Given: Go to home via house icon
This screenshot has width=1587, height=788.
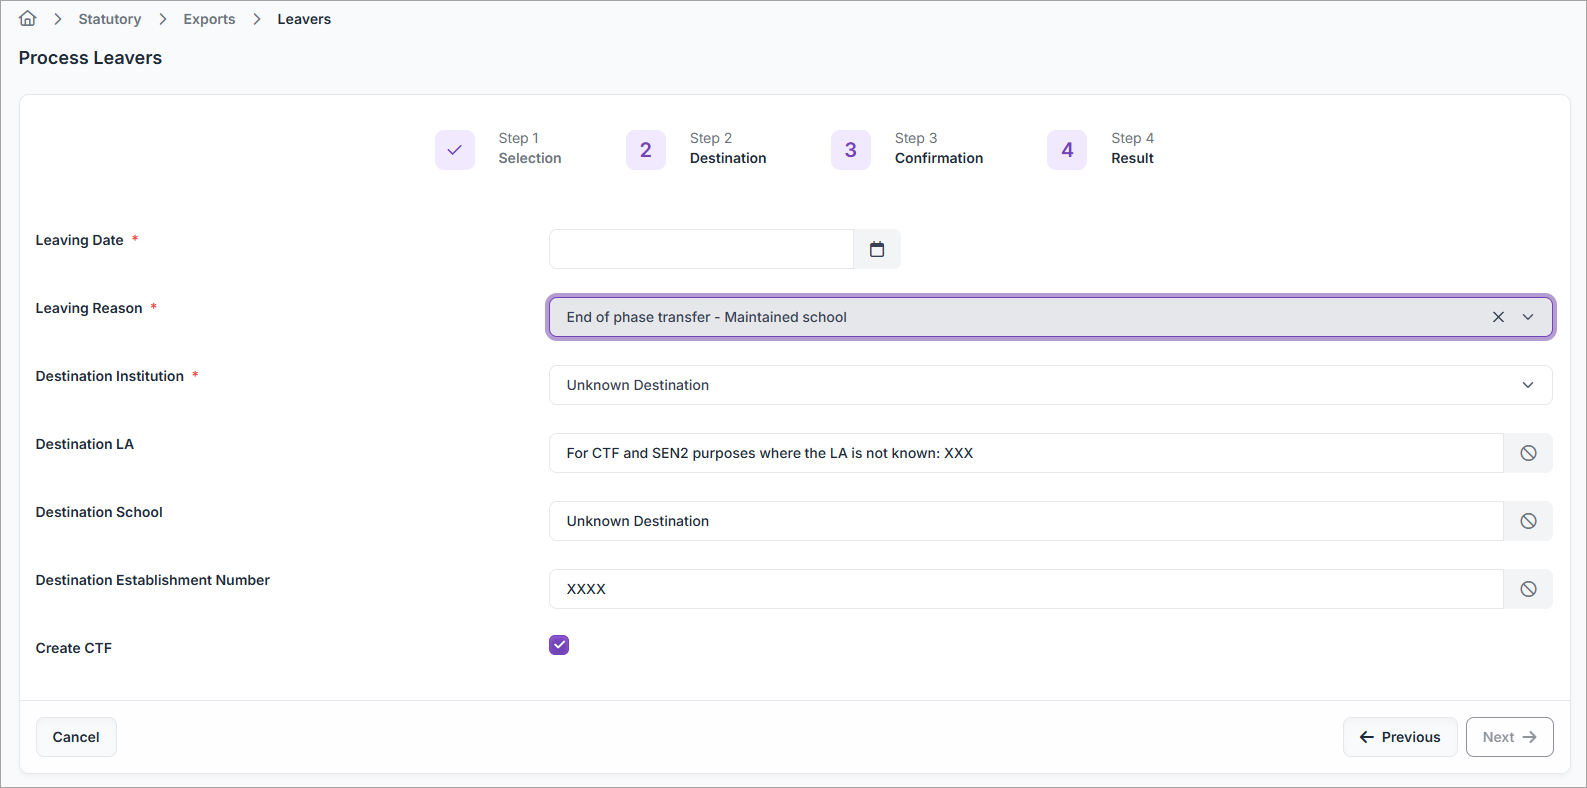Looking at the screenshot, I should tap(28, 18).
